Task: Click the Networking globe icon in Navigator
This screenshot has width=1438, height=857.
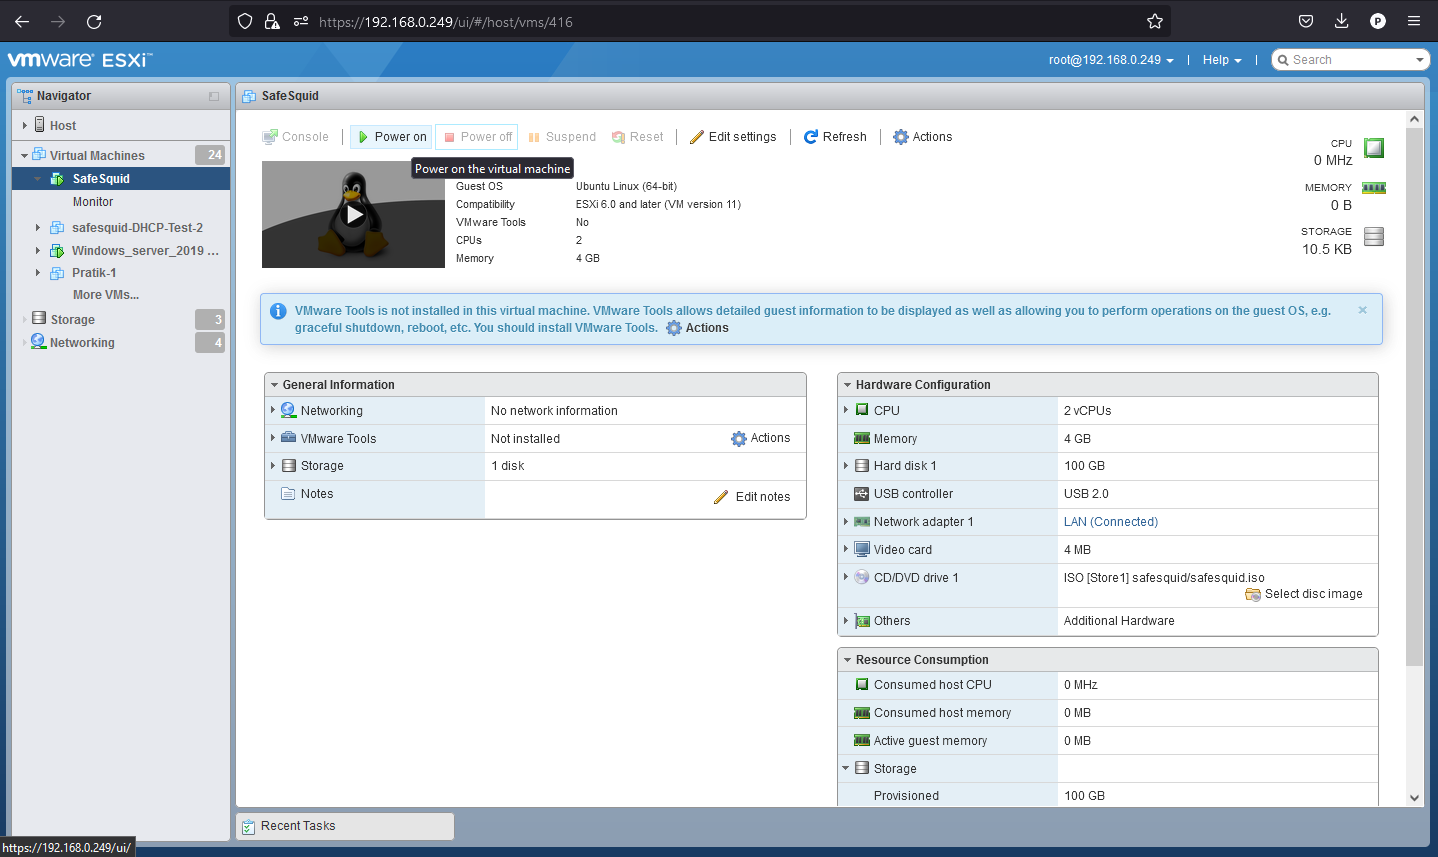Action: pyautogui.click(x=39, y=341)
